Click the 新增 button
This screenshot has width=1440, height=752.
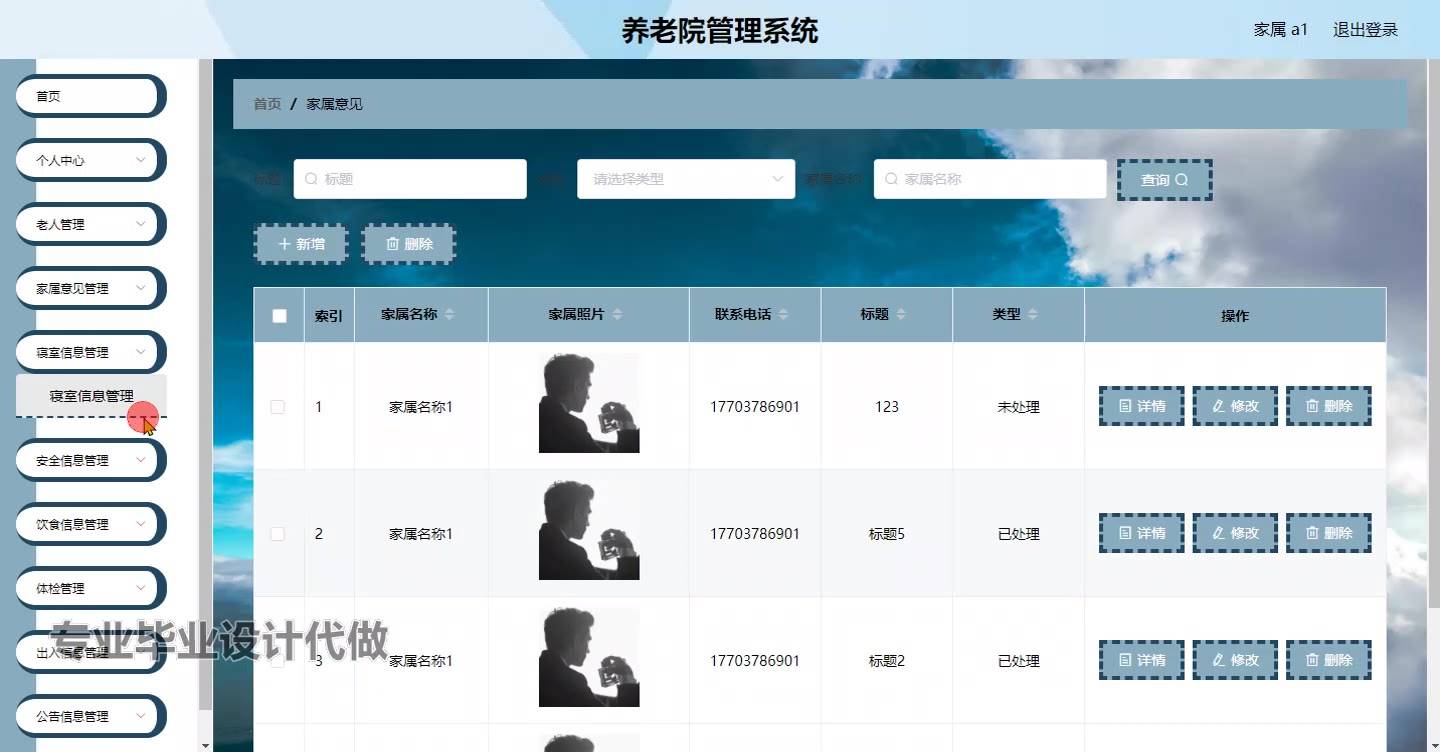301,244
